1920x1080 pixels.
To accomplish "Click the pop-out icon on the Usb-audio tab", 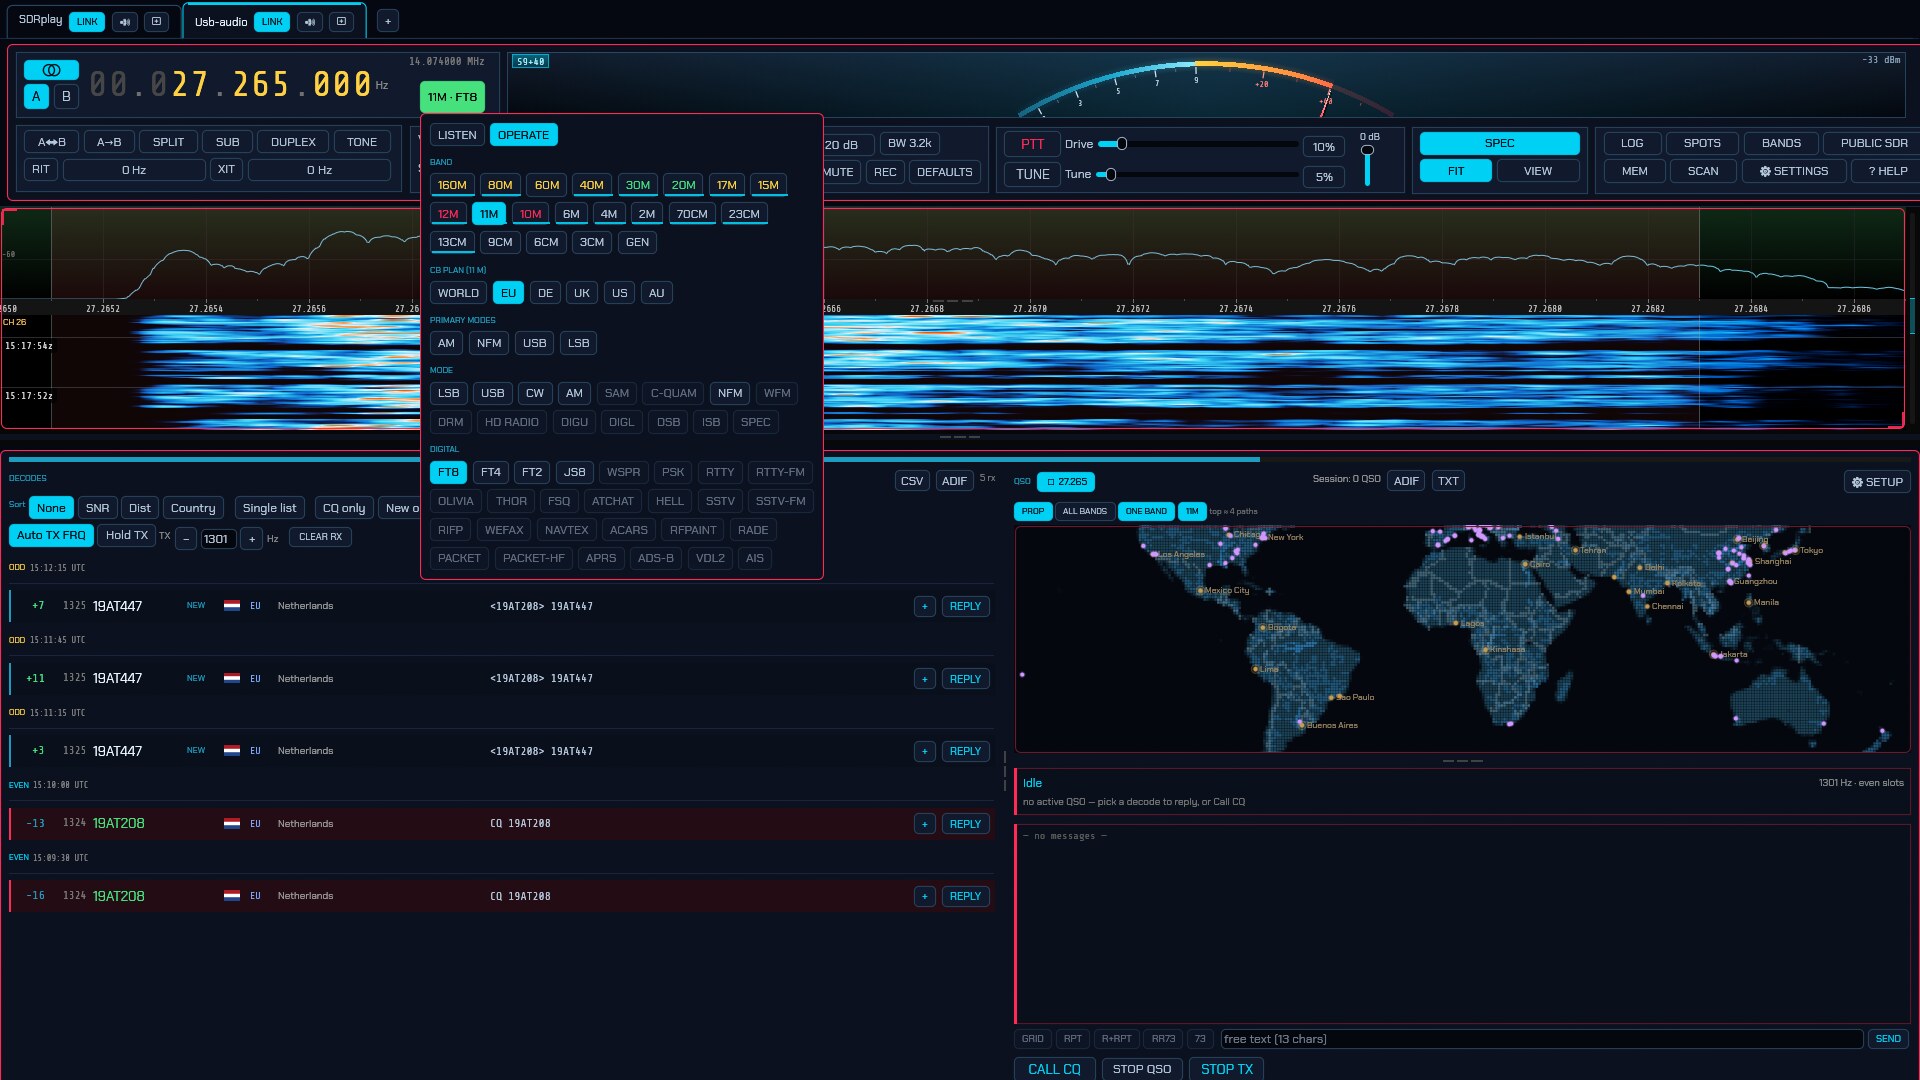I will (341, 22).
